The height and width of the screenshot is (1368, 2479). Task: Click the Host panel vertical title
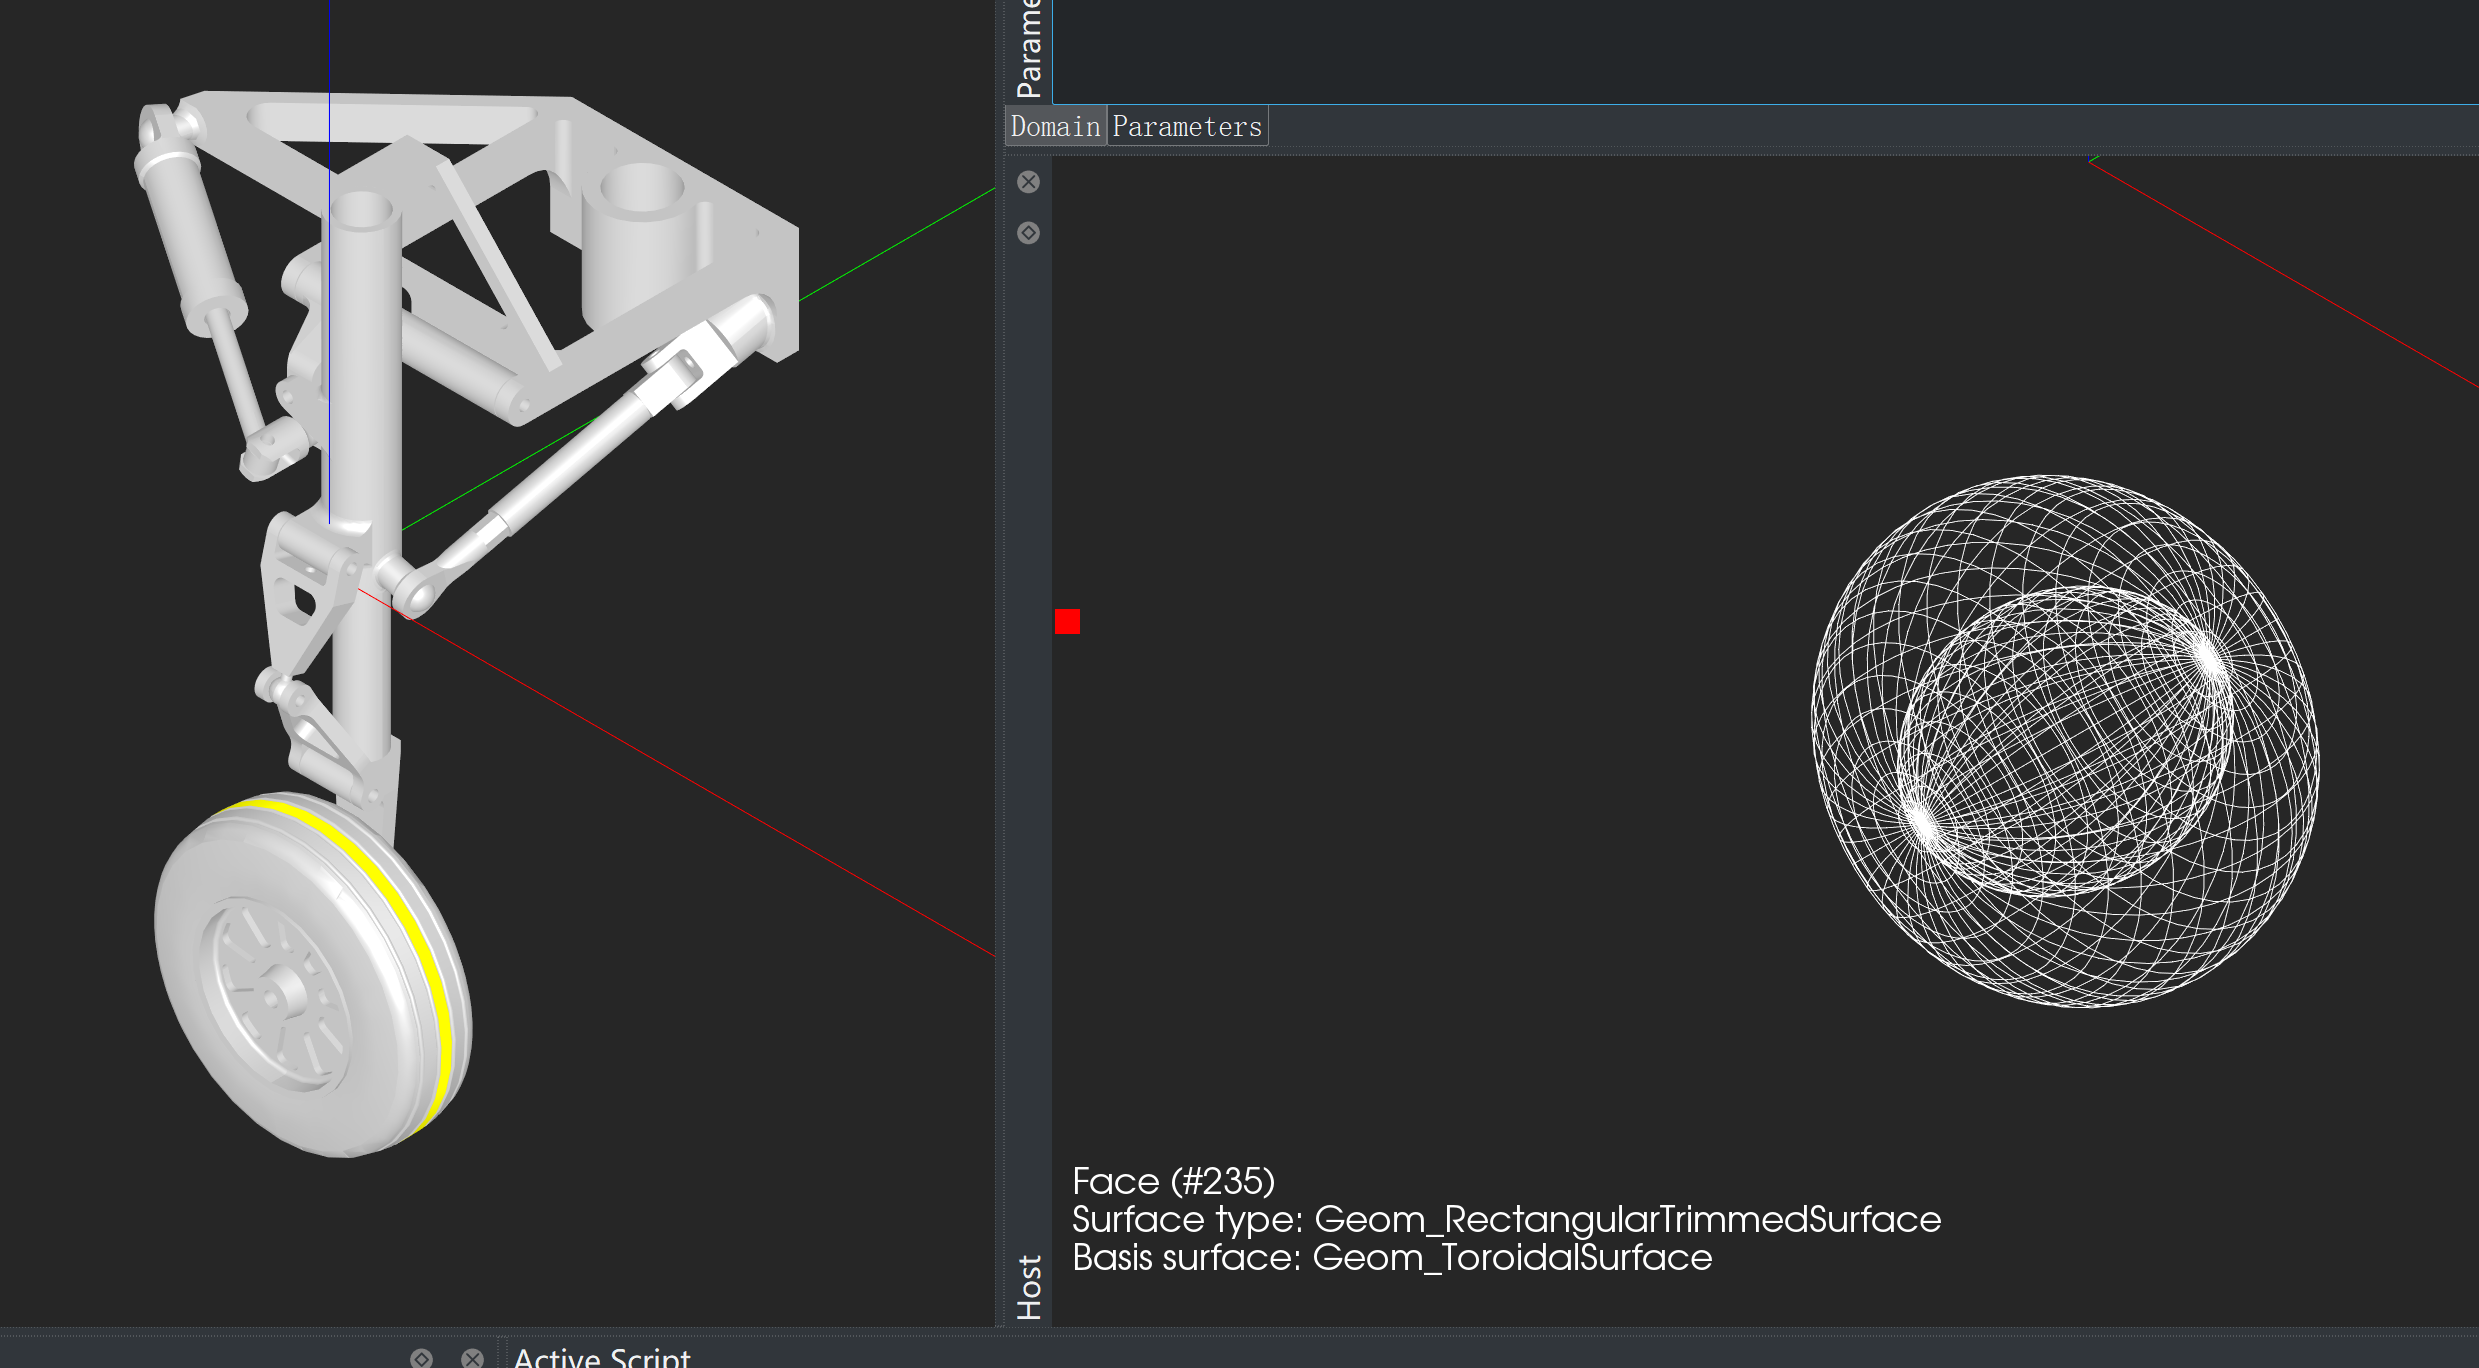click(1029, 1287)
